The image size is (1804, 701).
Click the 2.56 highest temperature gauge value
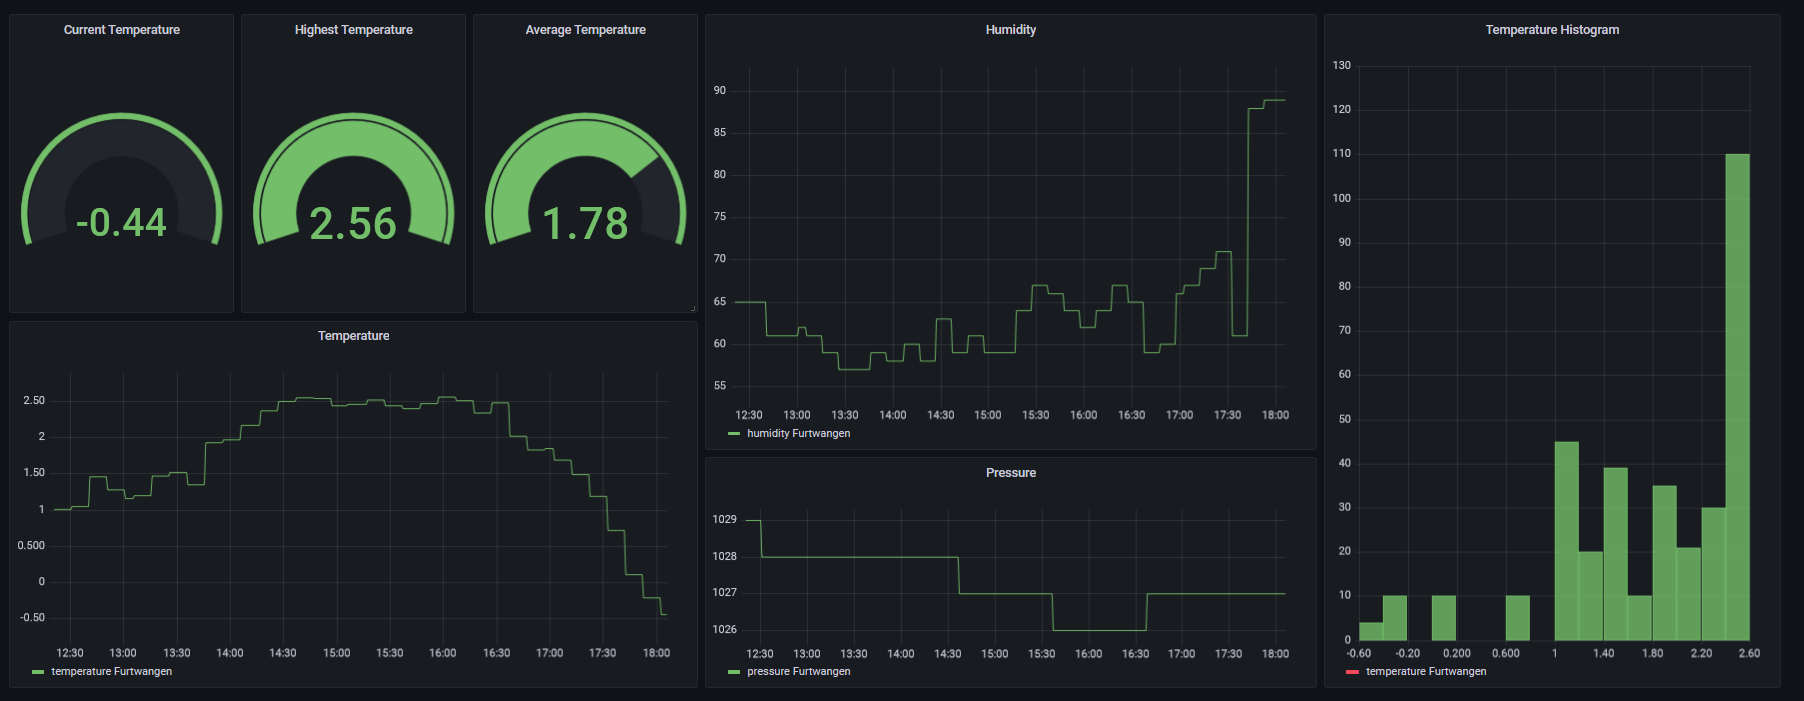coord(353,223)
